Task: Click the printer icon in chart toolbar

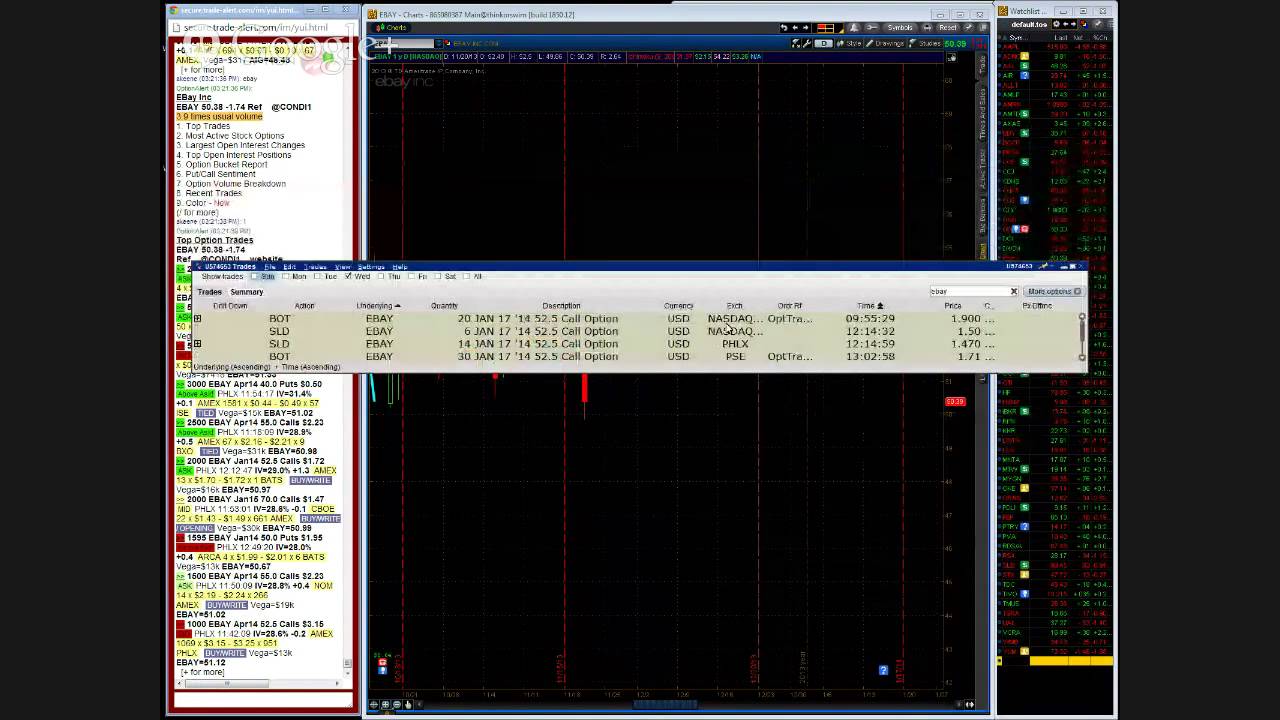Action: [925, 28]
